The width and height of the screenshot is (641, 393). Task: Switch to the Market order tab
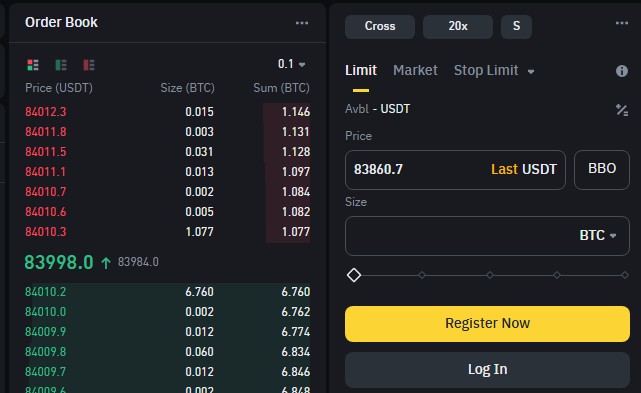coord(415,70)
